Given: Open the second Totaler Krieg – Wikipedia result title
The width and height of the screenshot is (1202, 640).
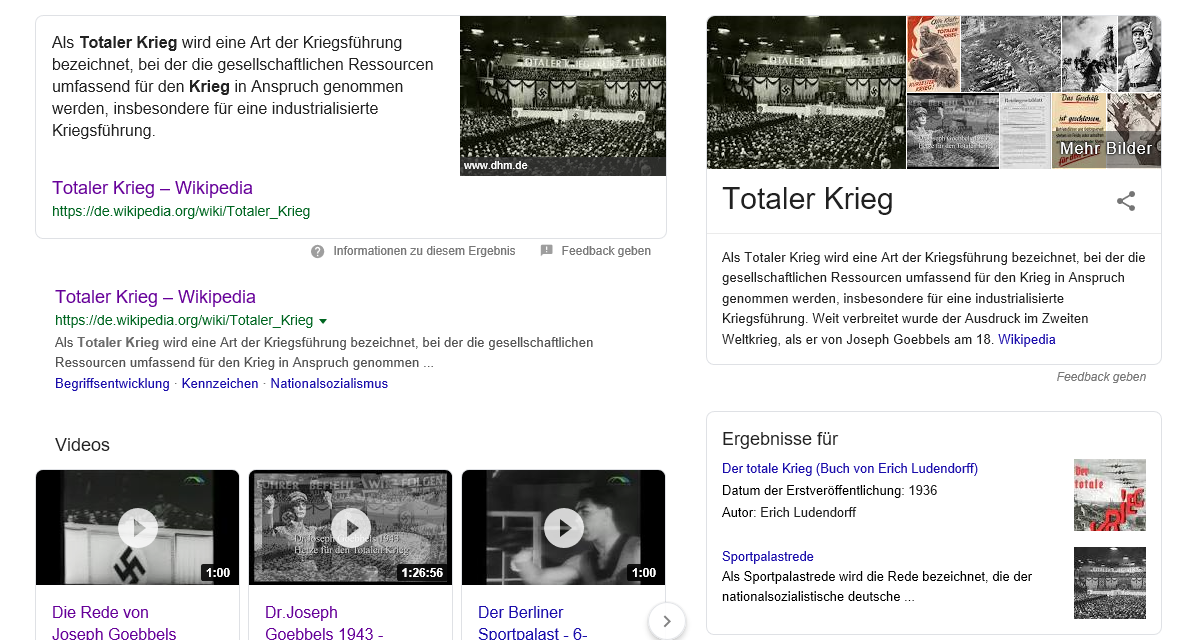Looking at the screenshot, I should point(155,297).
